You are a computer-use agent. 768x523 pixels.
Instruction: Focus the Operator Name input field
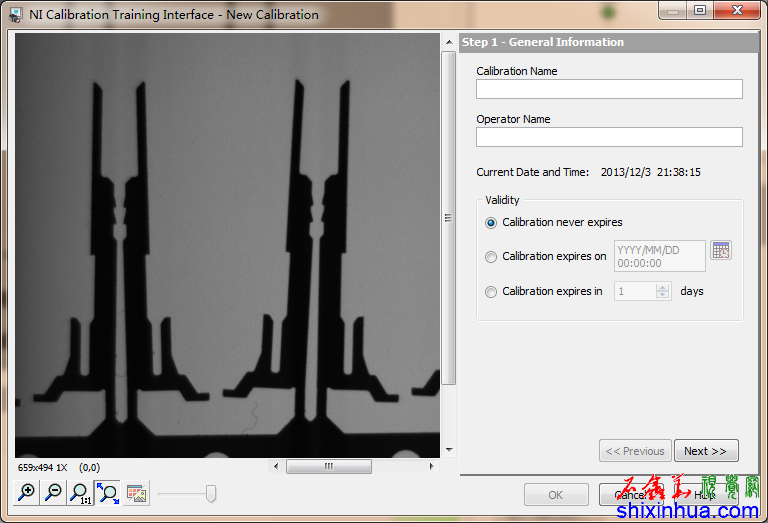609,137
